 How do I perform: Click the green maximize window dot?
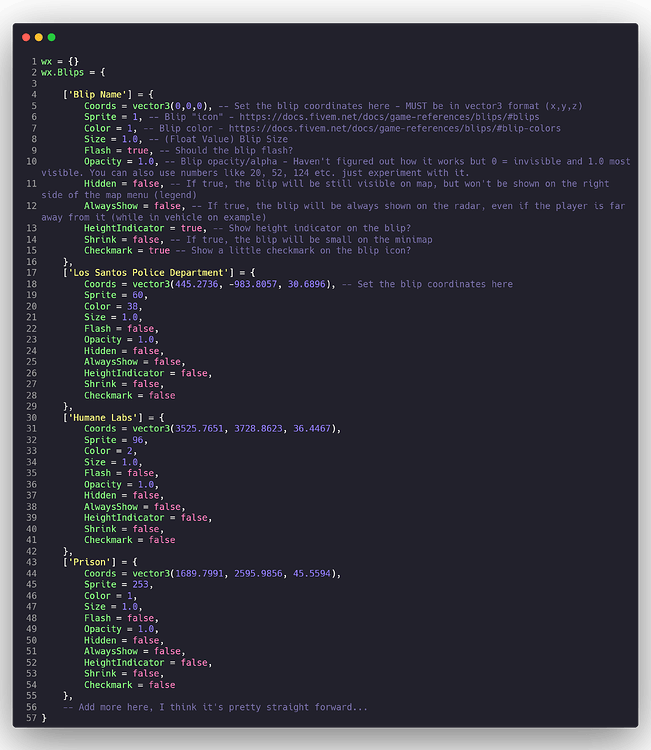pos(51,37)
